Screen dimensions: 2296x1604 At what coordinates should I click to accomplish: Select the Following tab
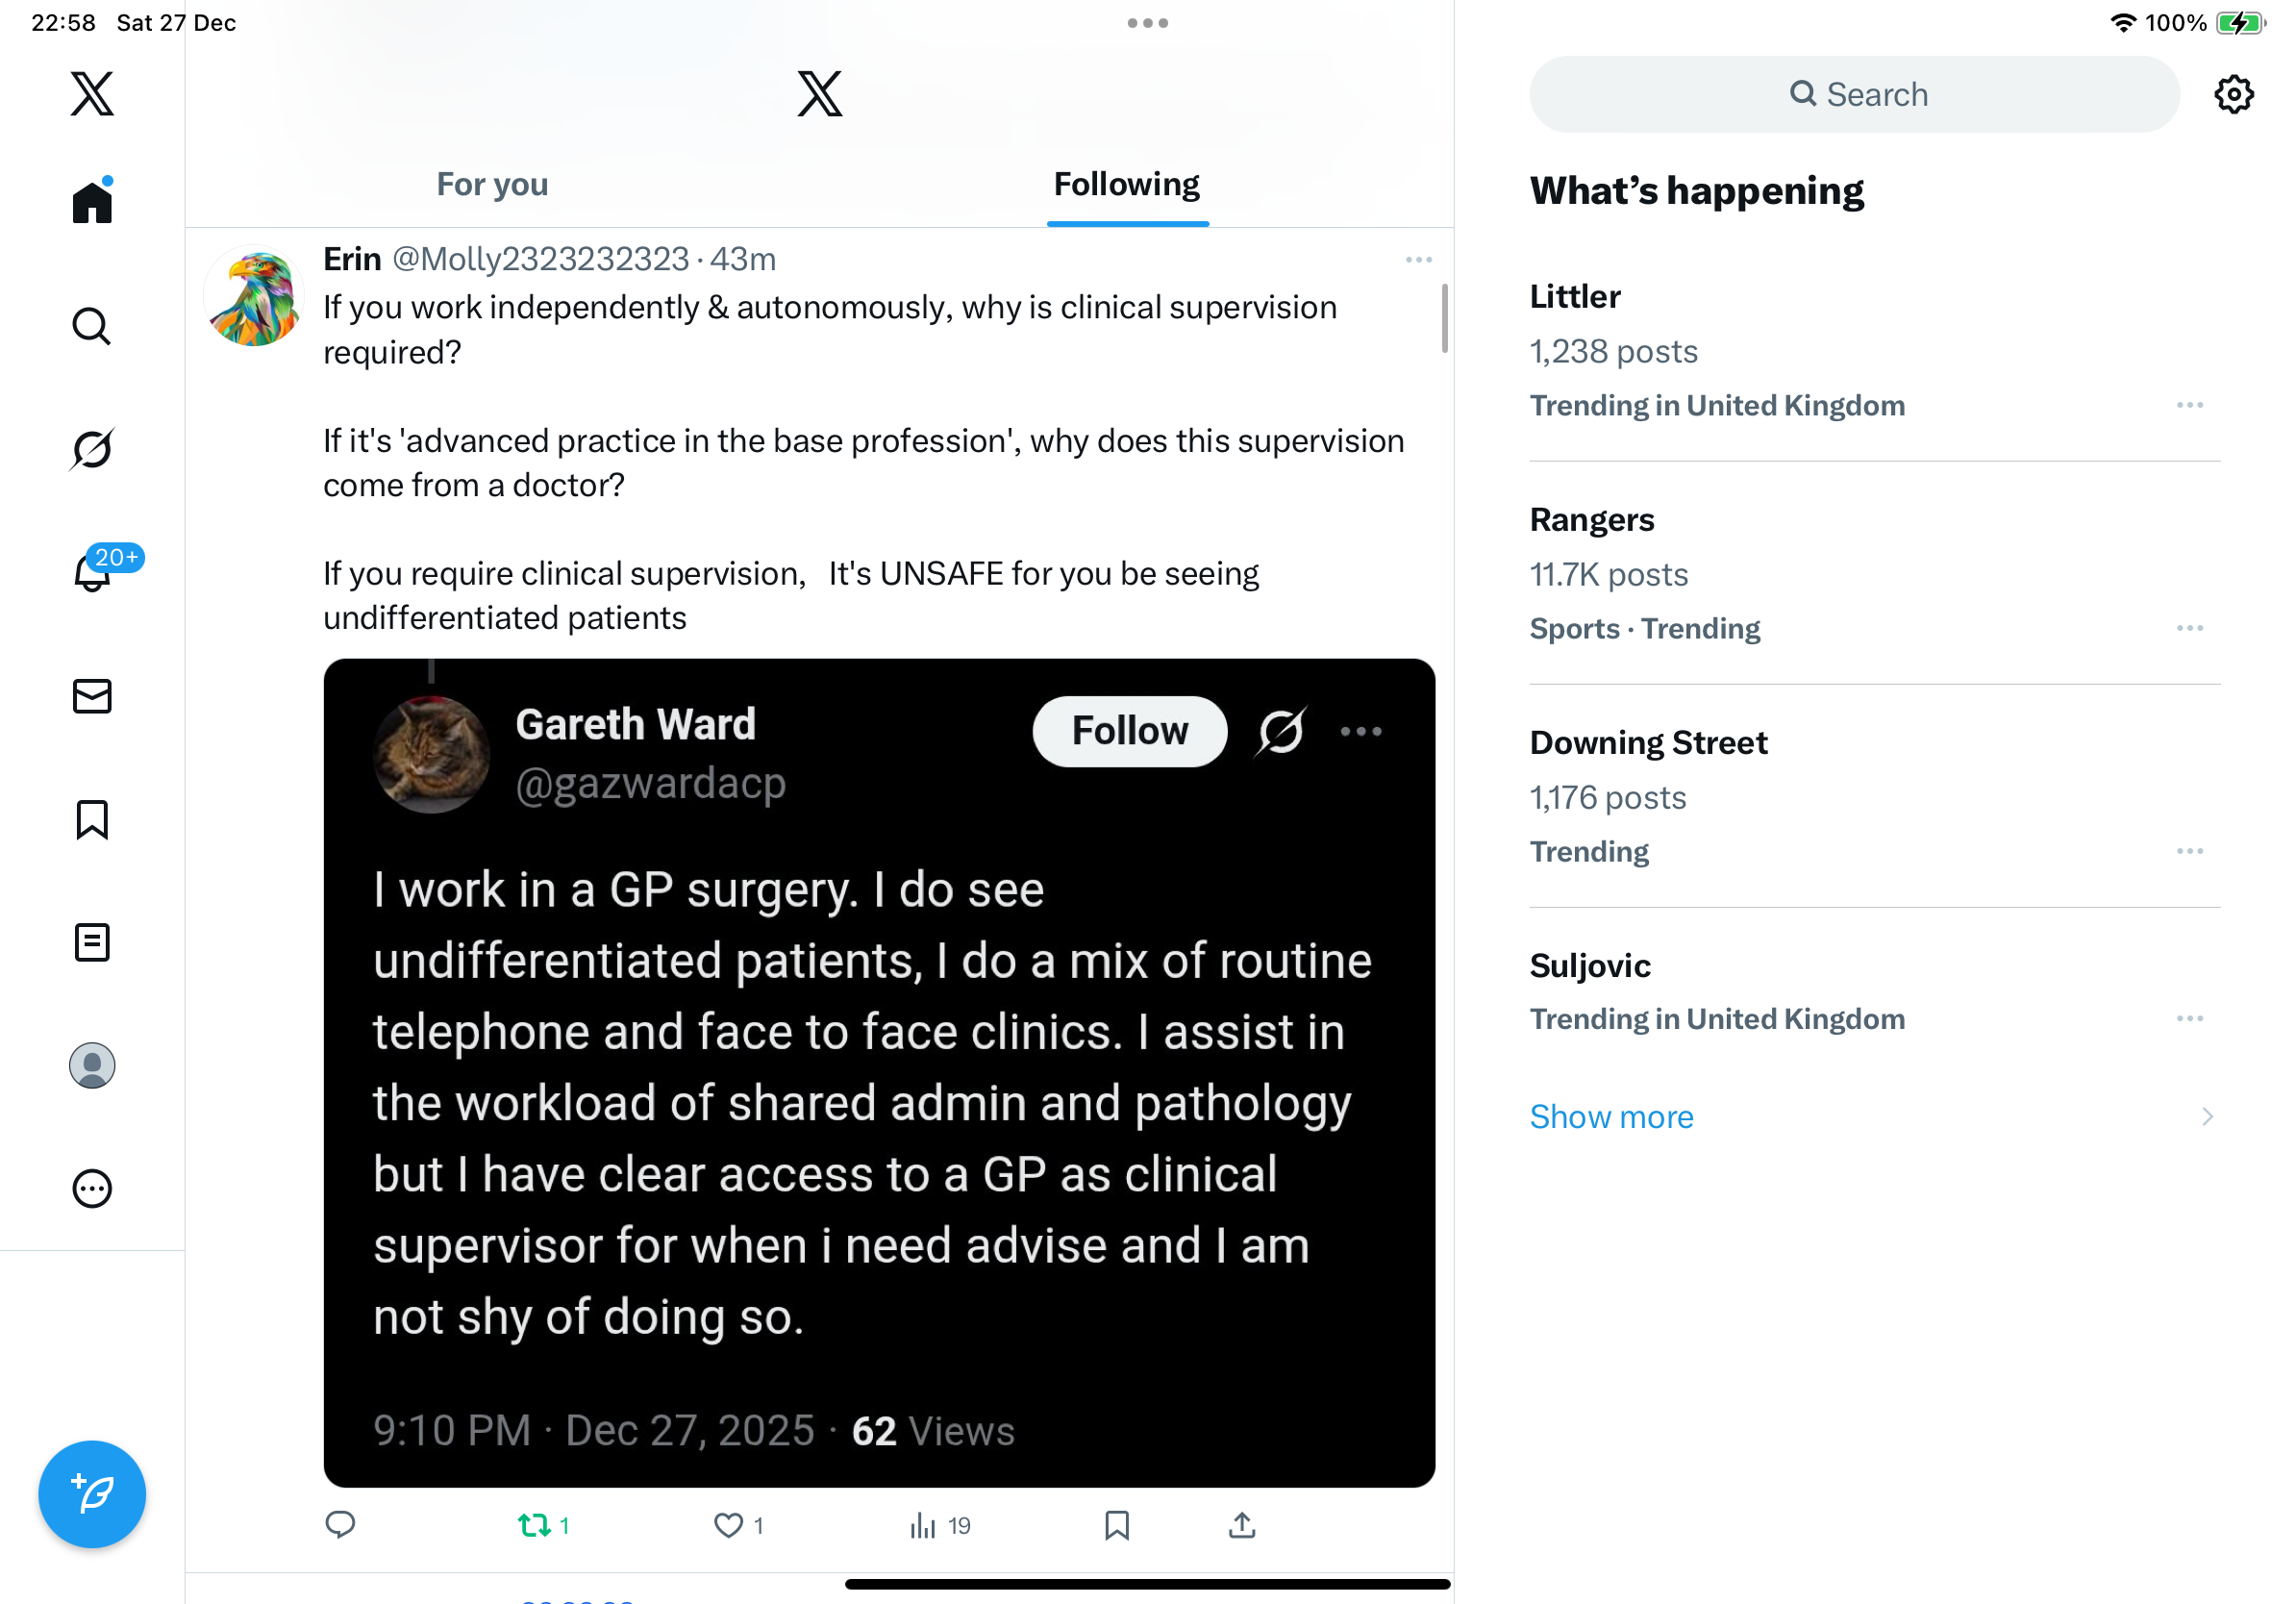coord(1127,185)
